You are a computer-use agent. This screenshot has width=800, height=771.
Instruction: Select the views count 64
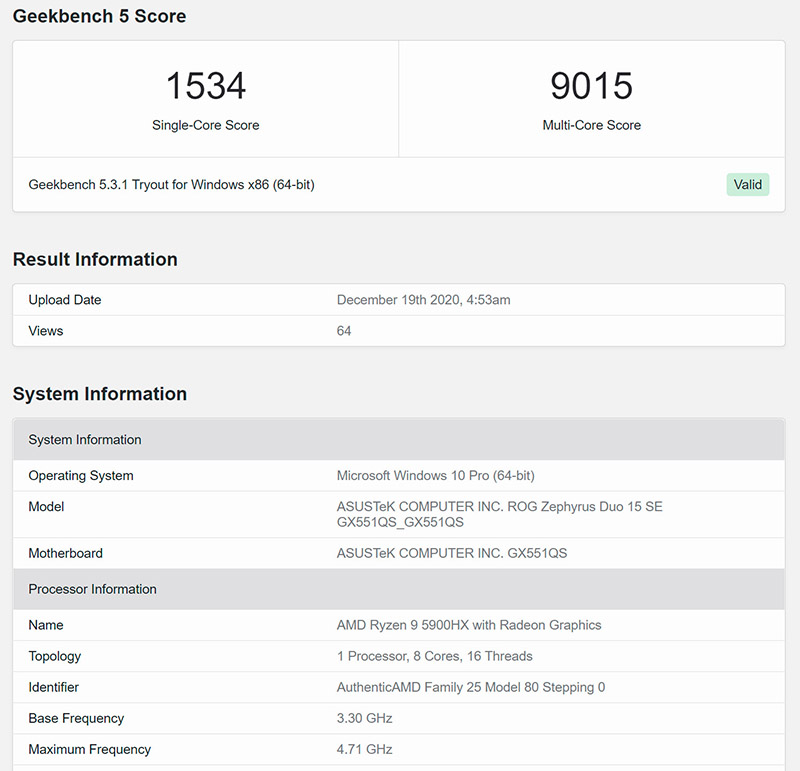(x=344, y=331)
